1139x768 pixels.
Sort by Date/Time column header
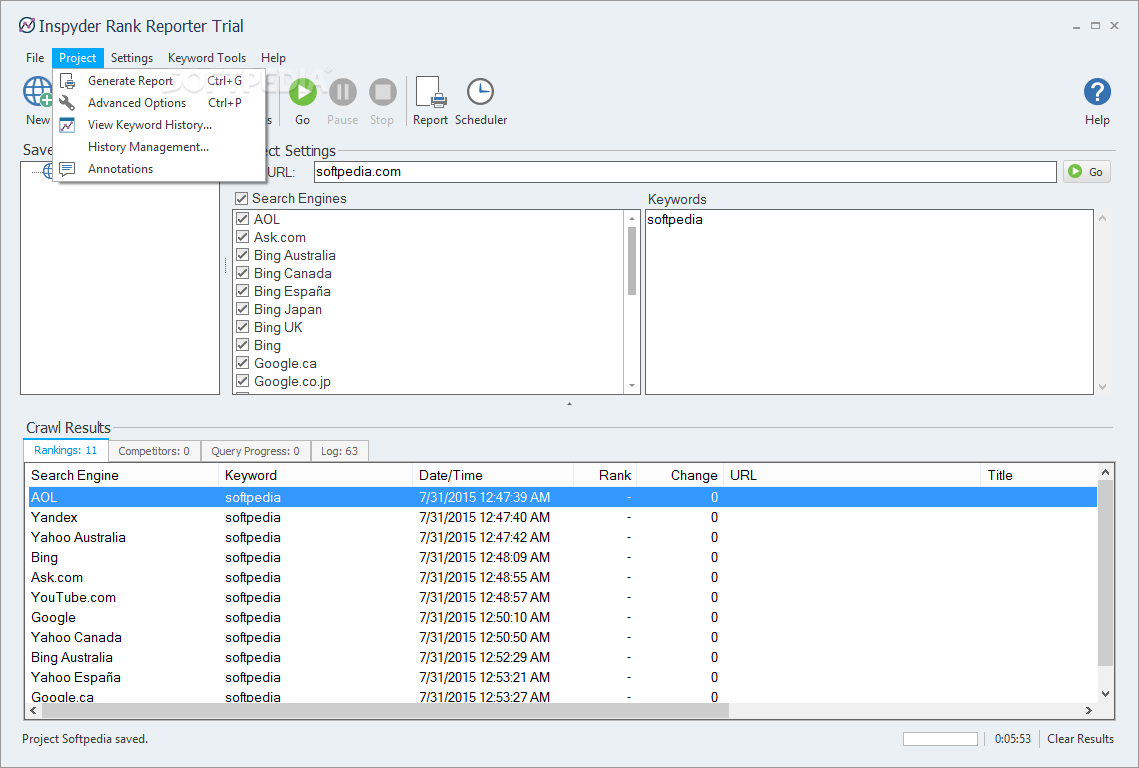[493, 475]
